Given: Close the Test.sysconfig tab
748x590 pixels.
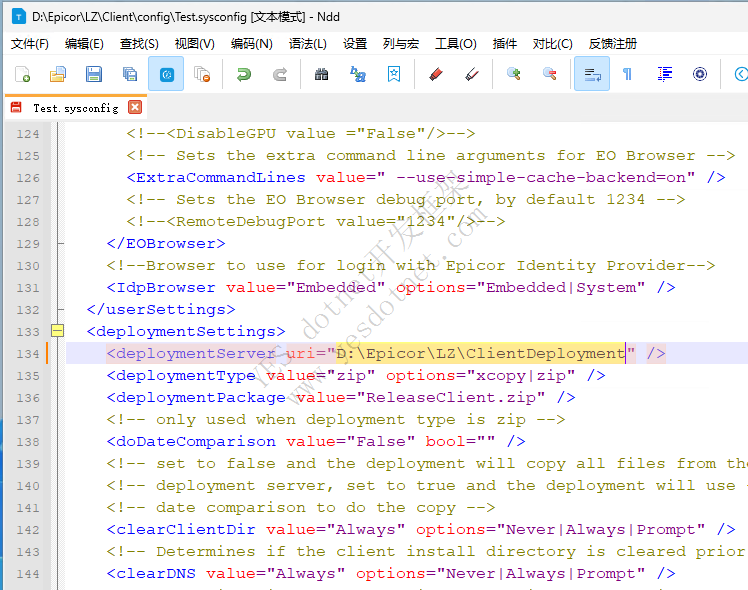Looking at the screenshot, I should click(135, 107).
